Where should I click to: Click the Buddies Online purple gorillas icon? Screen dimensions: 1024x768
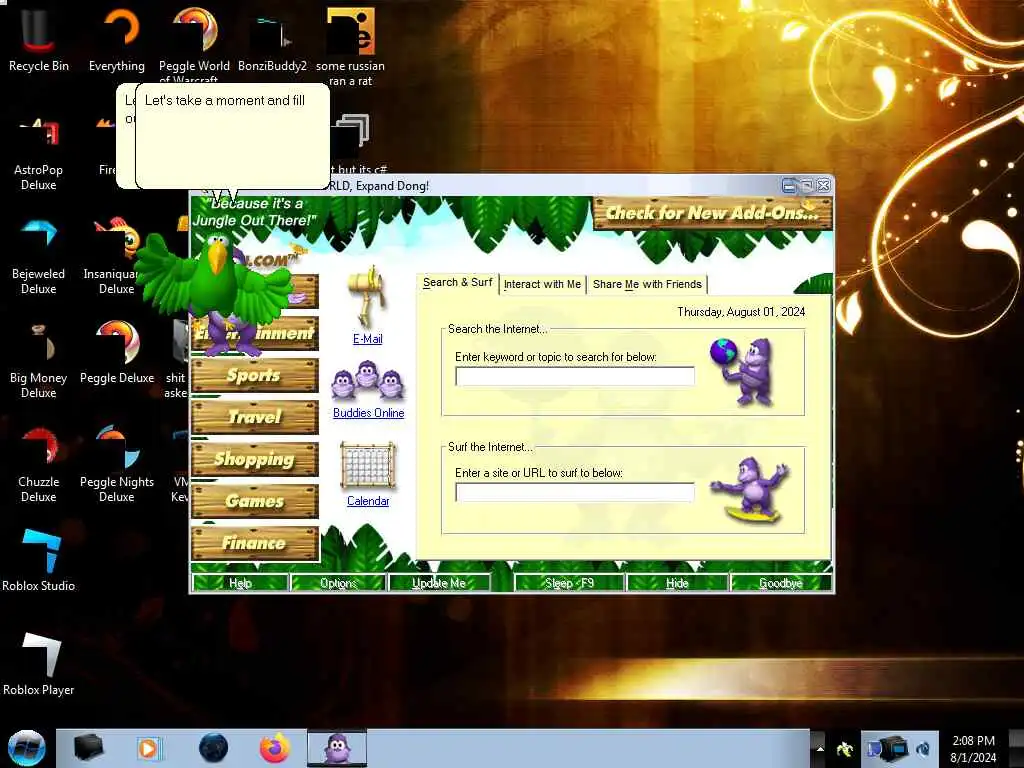[368, 380]
